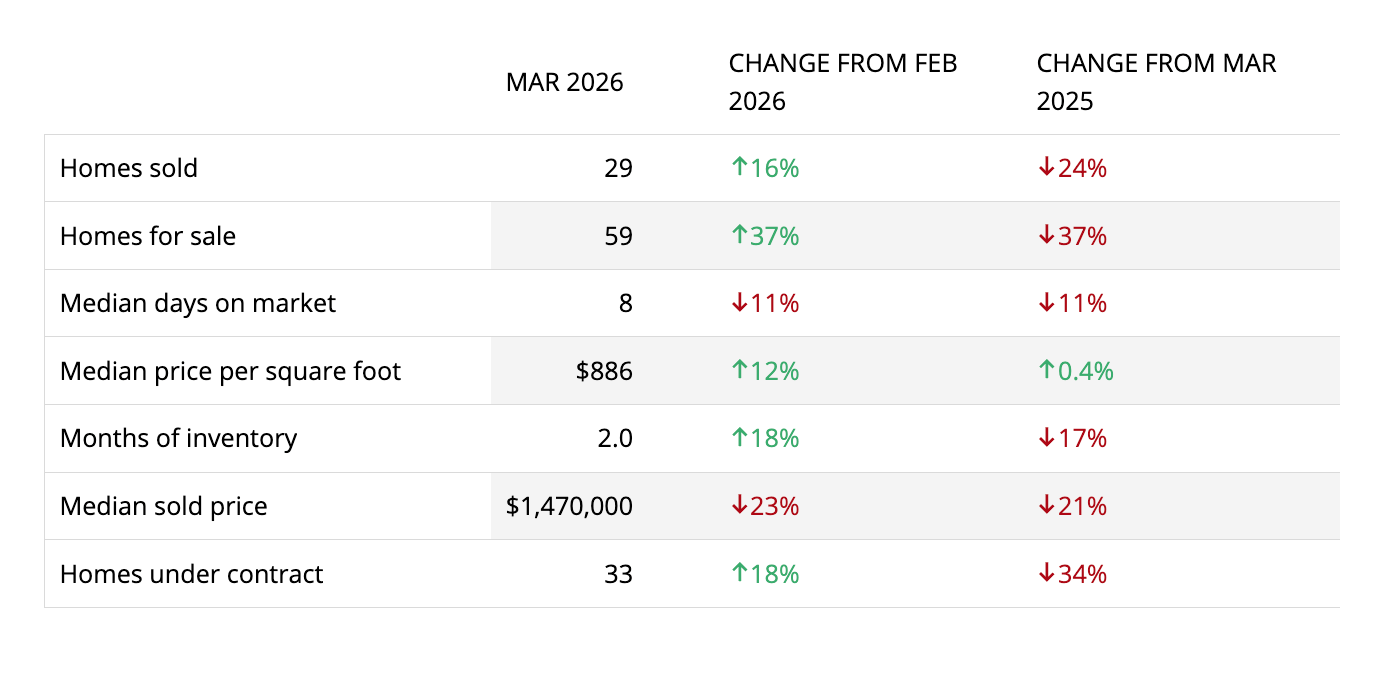This screenshot has width=1390, height=688.
Task: Click the Homes under contract label
Action: [192, 574]
